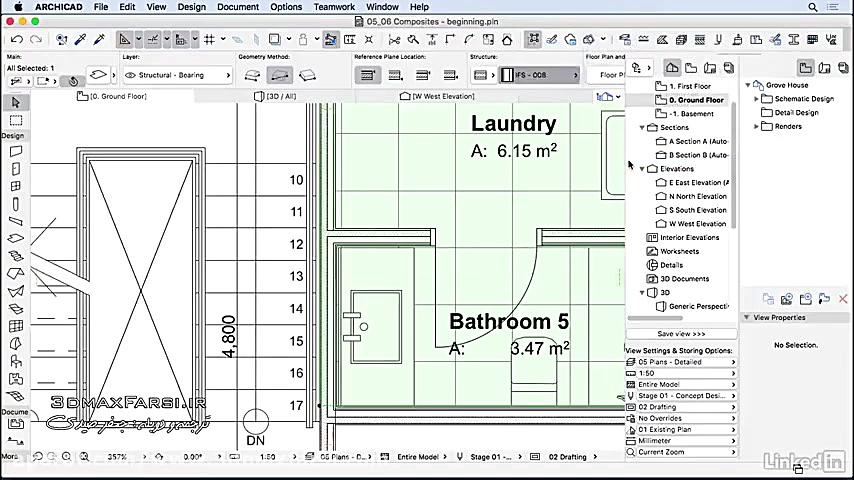Image resolution: width=854 pixels, height=480 pixels.
Task: Select the top reference plane location
Action: pos(368,75)
